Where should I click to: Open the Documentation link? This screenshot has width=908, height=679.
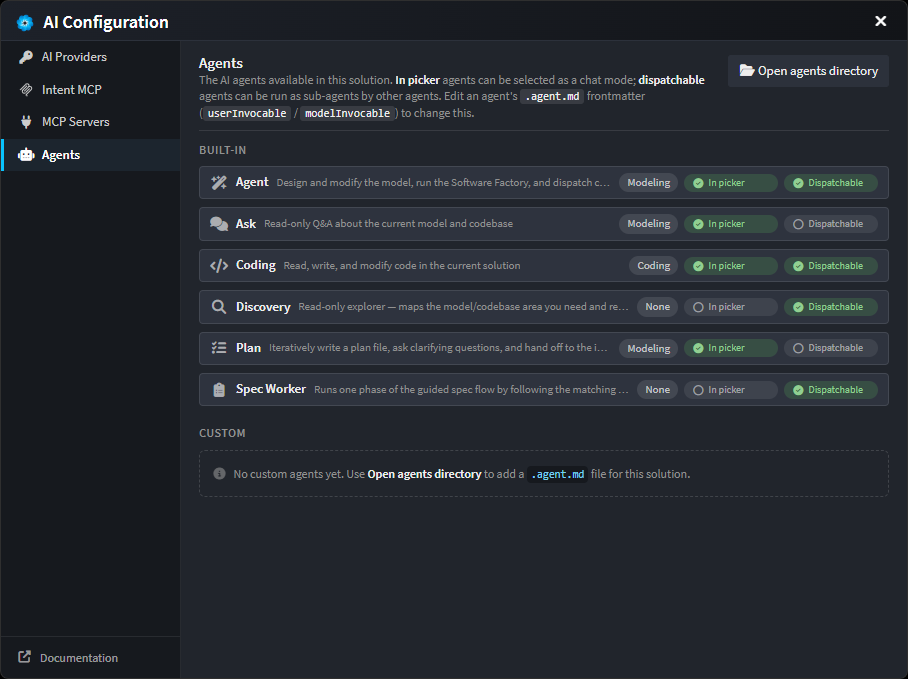(x=79, y=658)
